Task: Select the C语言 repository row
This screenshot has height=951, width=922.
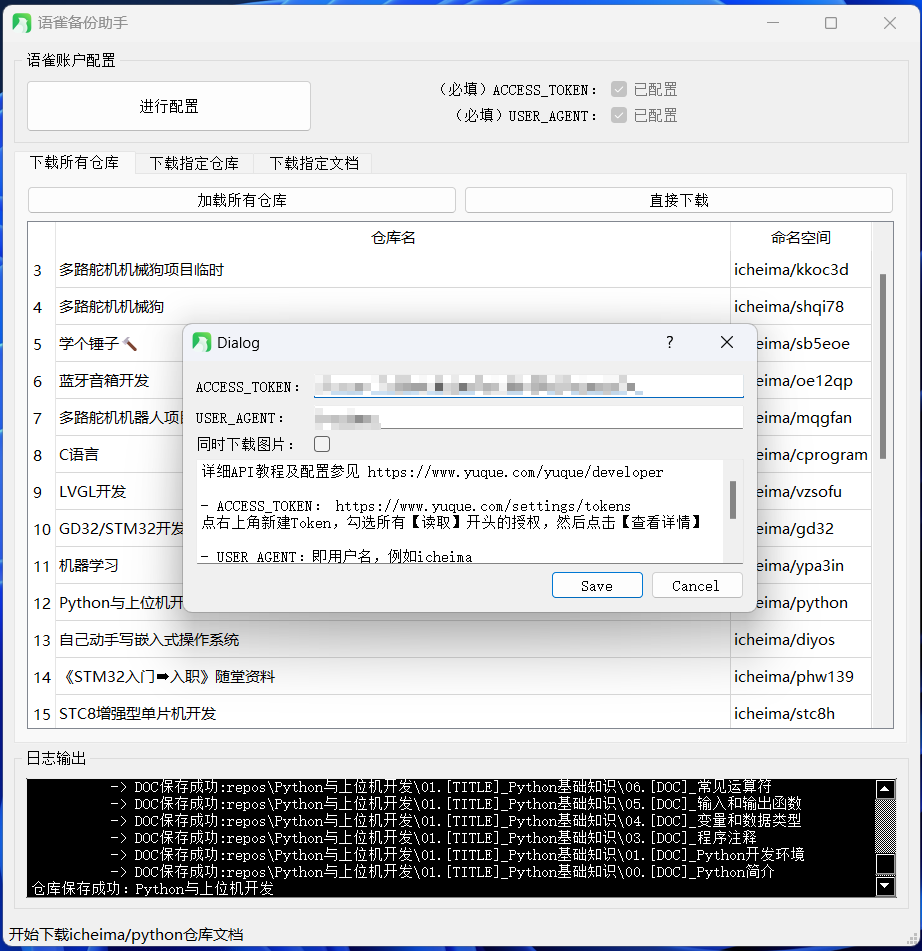Action: pyautogui.click(x=119, y=455)
